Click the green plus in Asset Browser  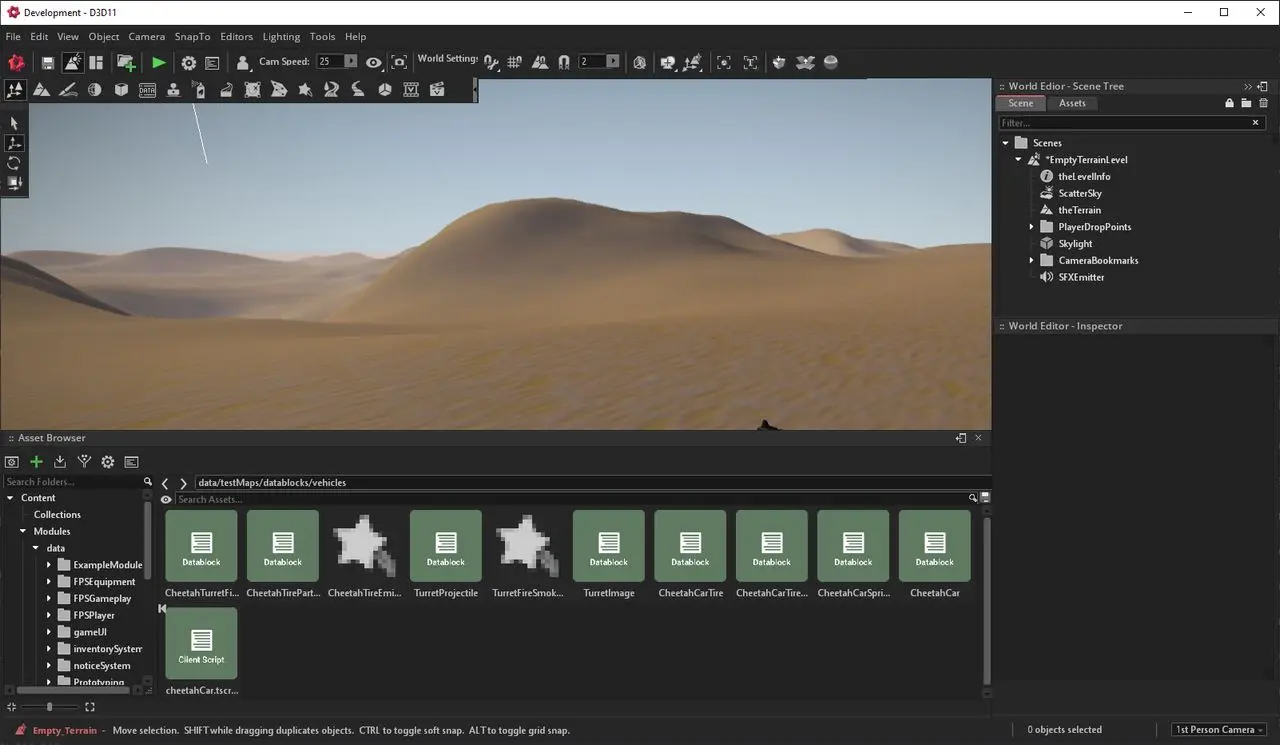click(x=36, y=462)
